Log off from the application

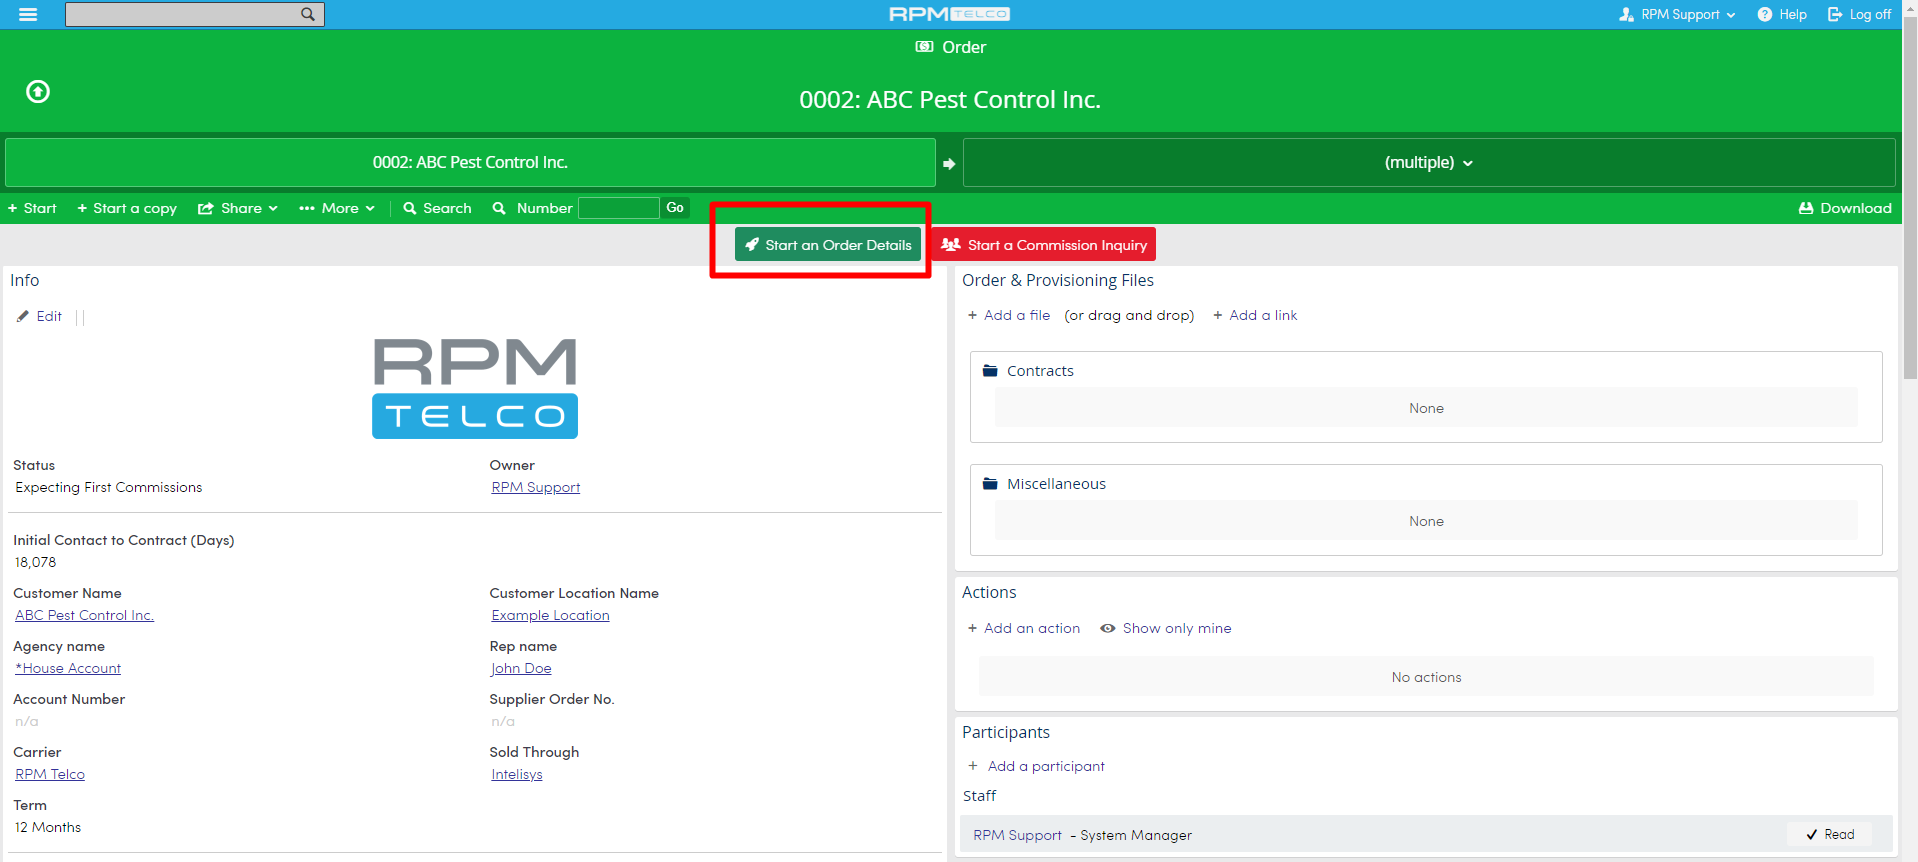(x=1859, y=14)
